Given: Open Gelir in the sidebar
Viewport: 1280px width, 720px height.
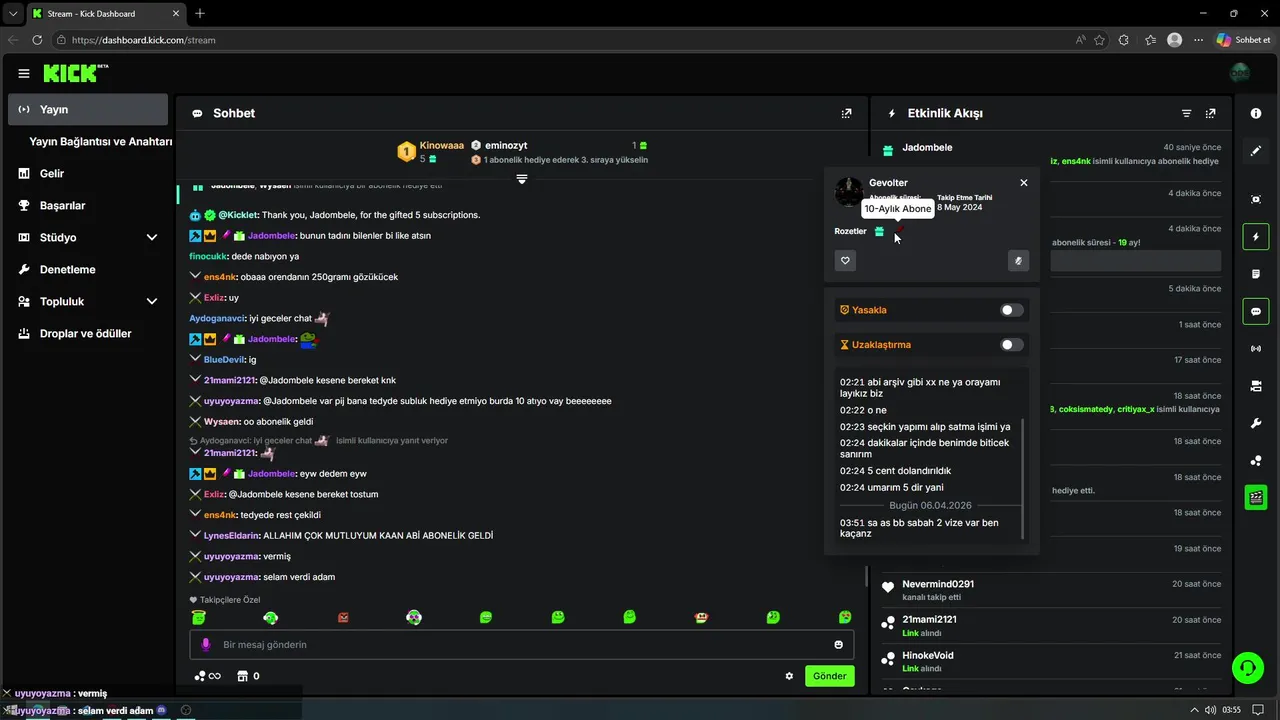Looking at the screenshot, I should click(88, 173).
